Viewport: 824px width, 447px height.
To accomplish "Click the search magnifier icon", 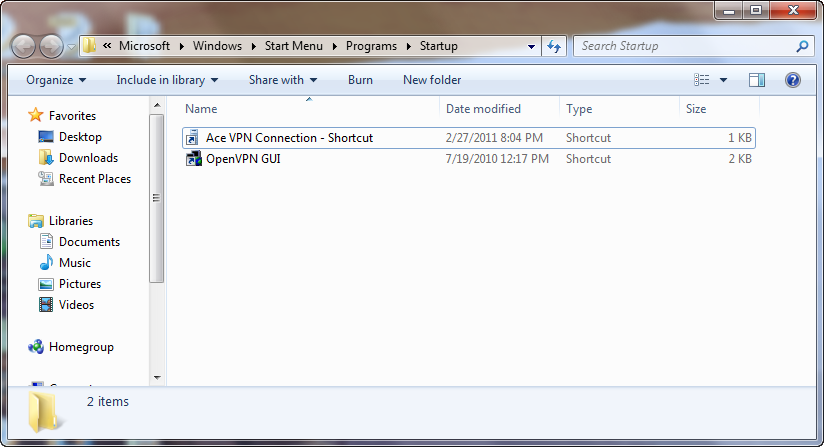I will point(802,46).
